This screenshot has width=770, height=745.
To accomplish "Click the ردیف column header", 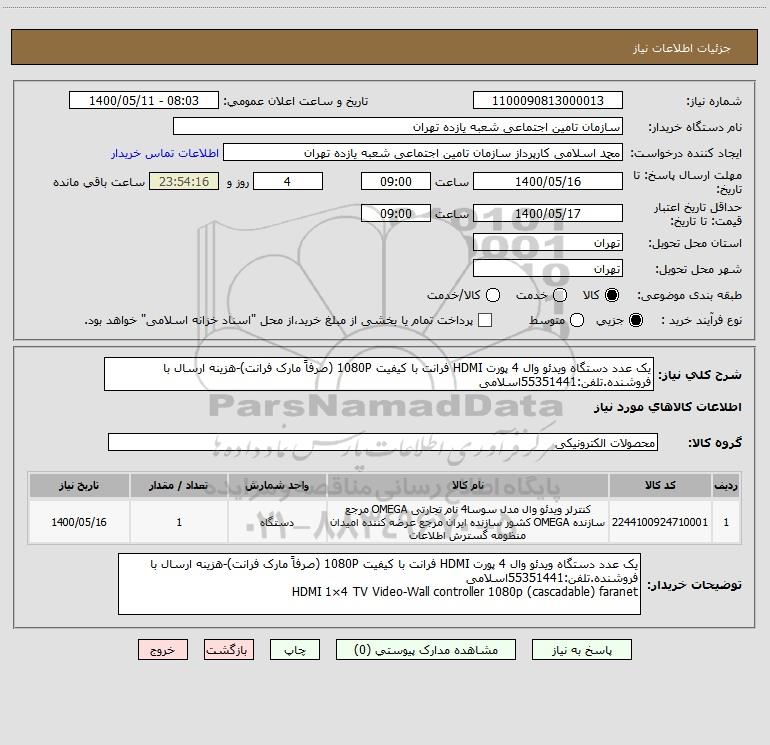I will (726, 485).
